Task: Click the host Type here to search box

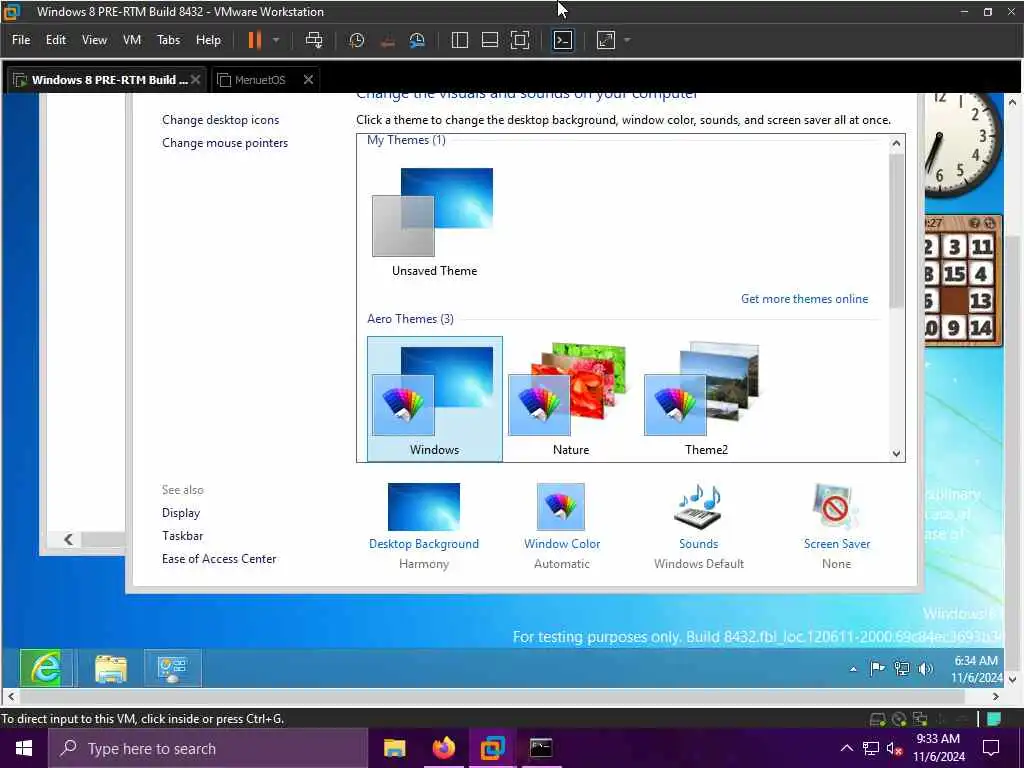Action: [208, 748]
